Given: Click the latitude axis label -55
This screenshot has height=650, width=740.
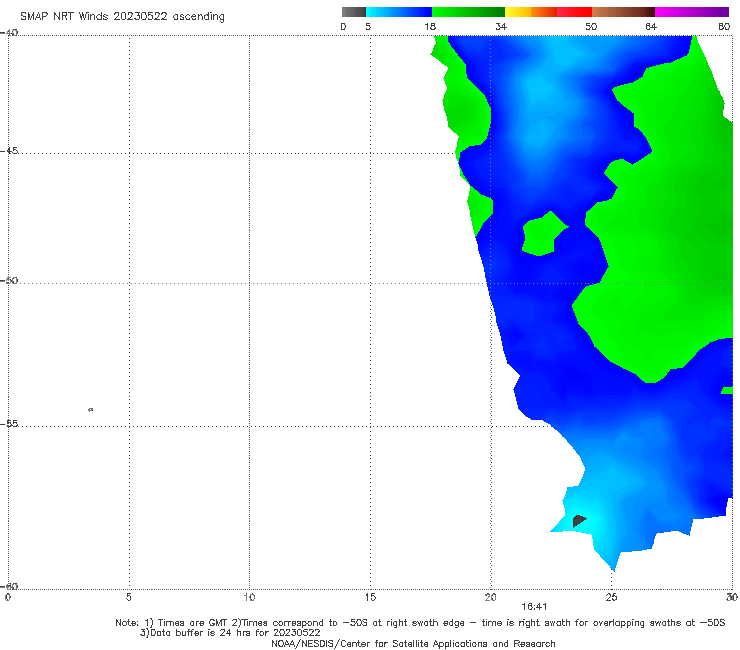Looking at the screenshot, I should [9, 424].
